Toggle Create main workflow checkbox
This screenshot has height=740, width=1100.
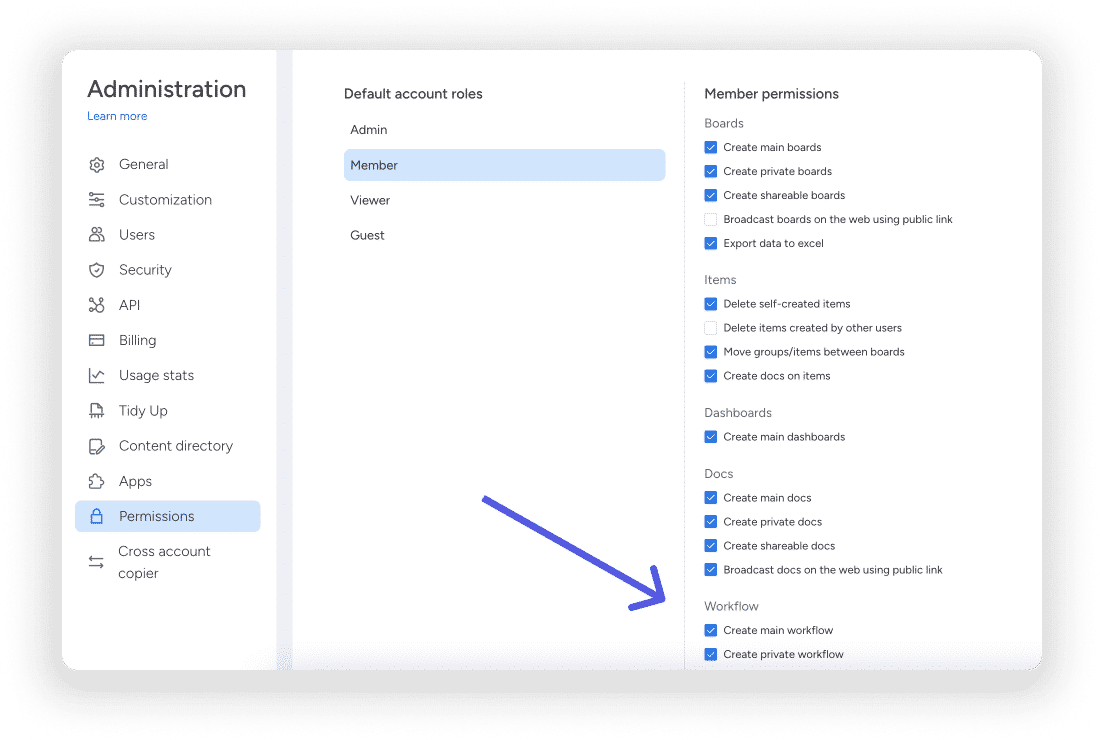pos(711,630)
